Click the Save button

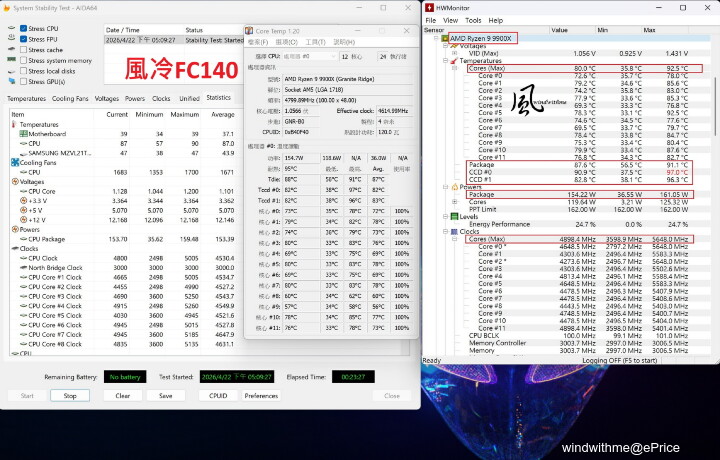(166, 395)
